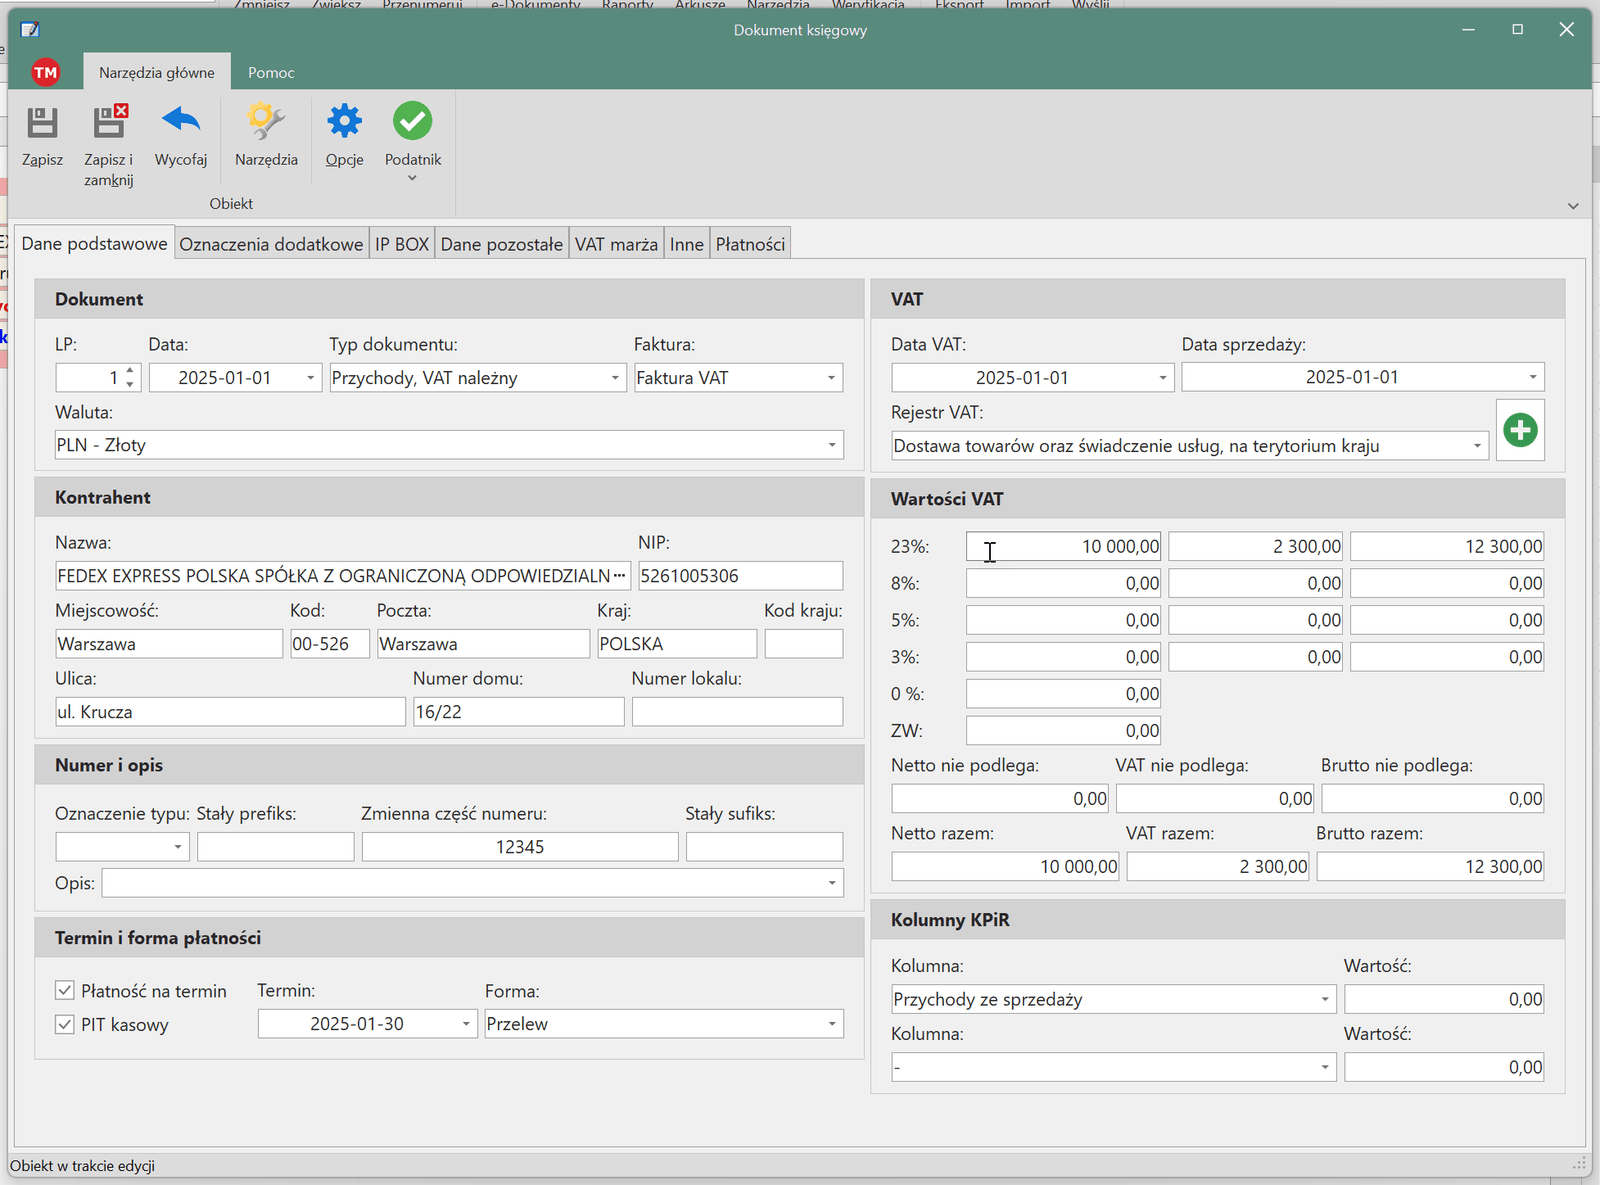Open the Narzędzia wrench tools icon
The width and height of the screenshot is (1600, 1185).
coord(266,123)
